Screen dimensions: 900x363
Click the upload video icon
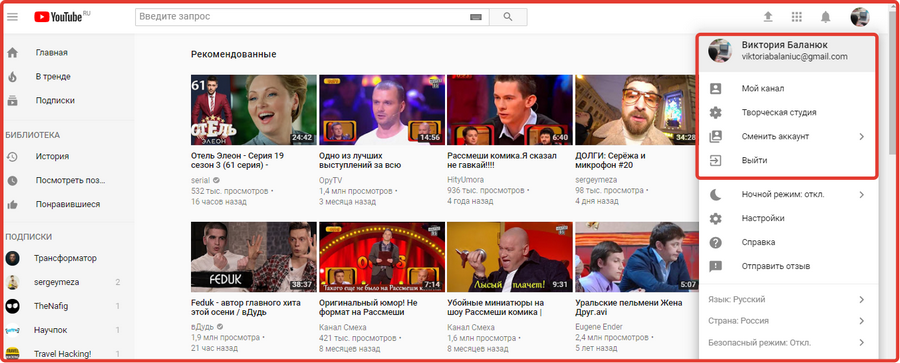(x=768, y=17)
